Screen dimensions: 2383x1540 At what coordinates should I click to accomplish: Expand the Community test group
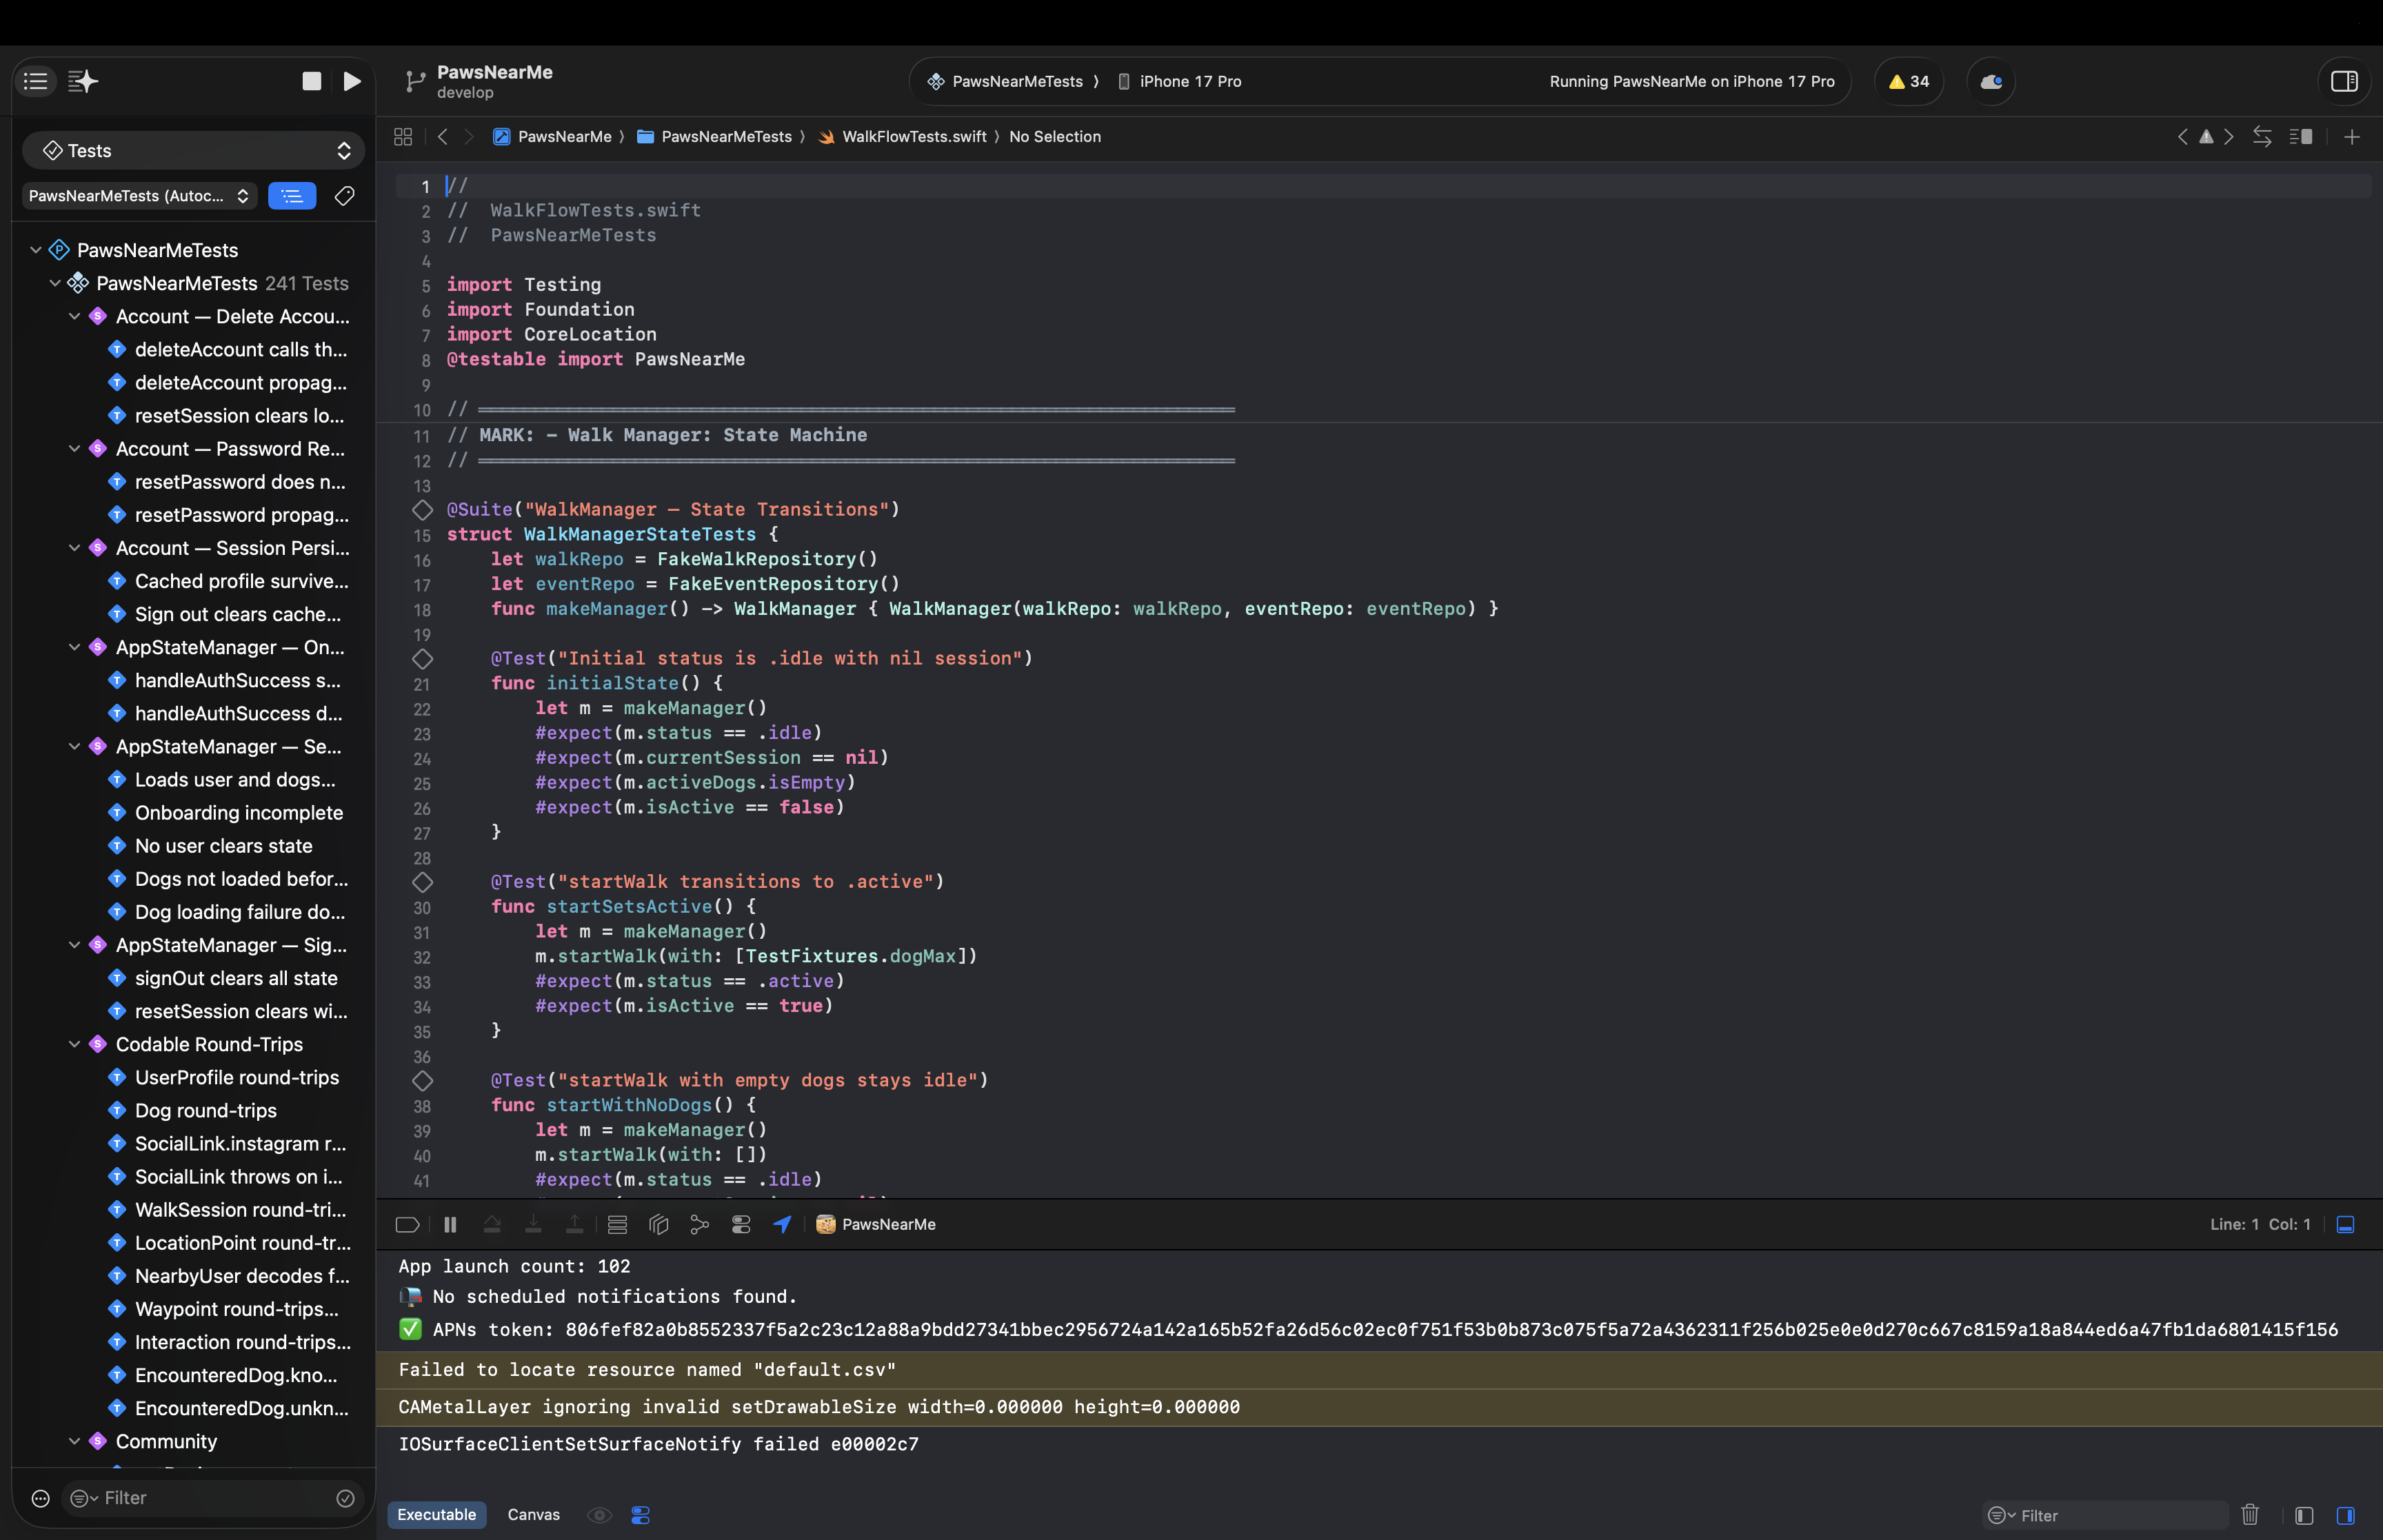coord(74,1441)
